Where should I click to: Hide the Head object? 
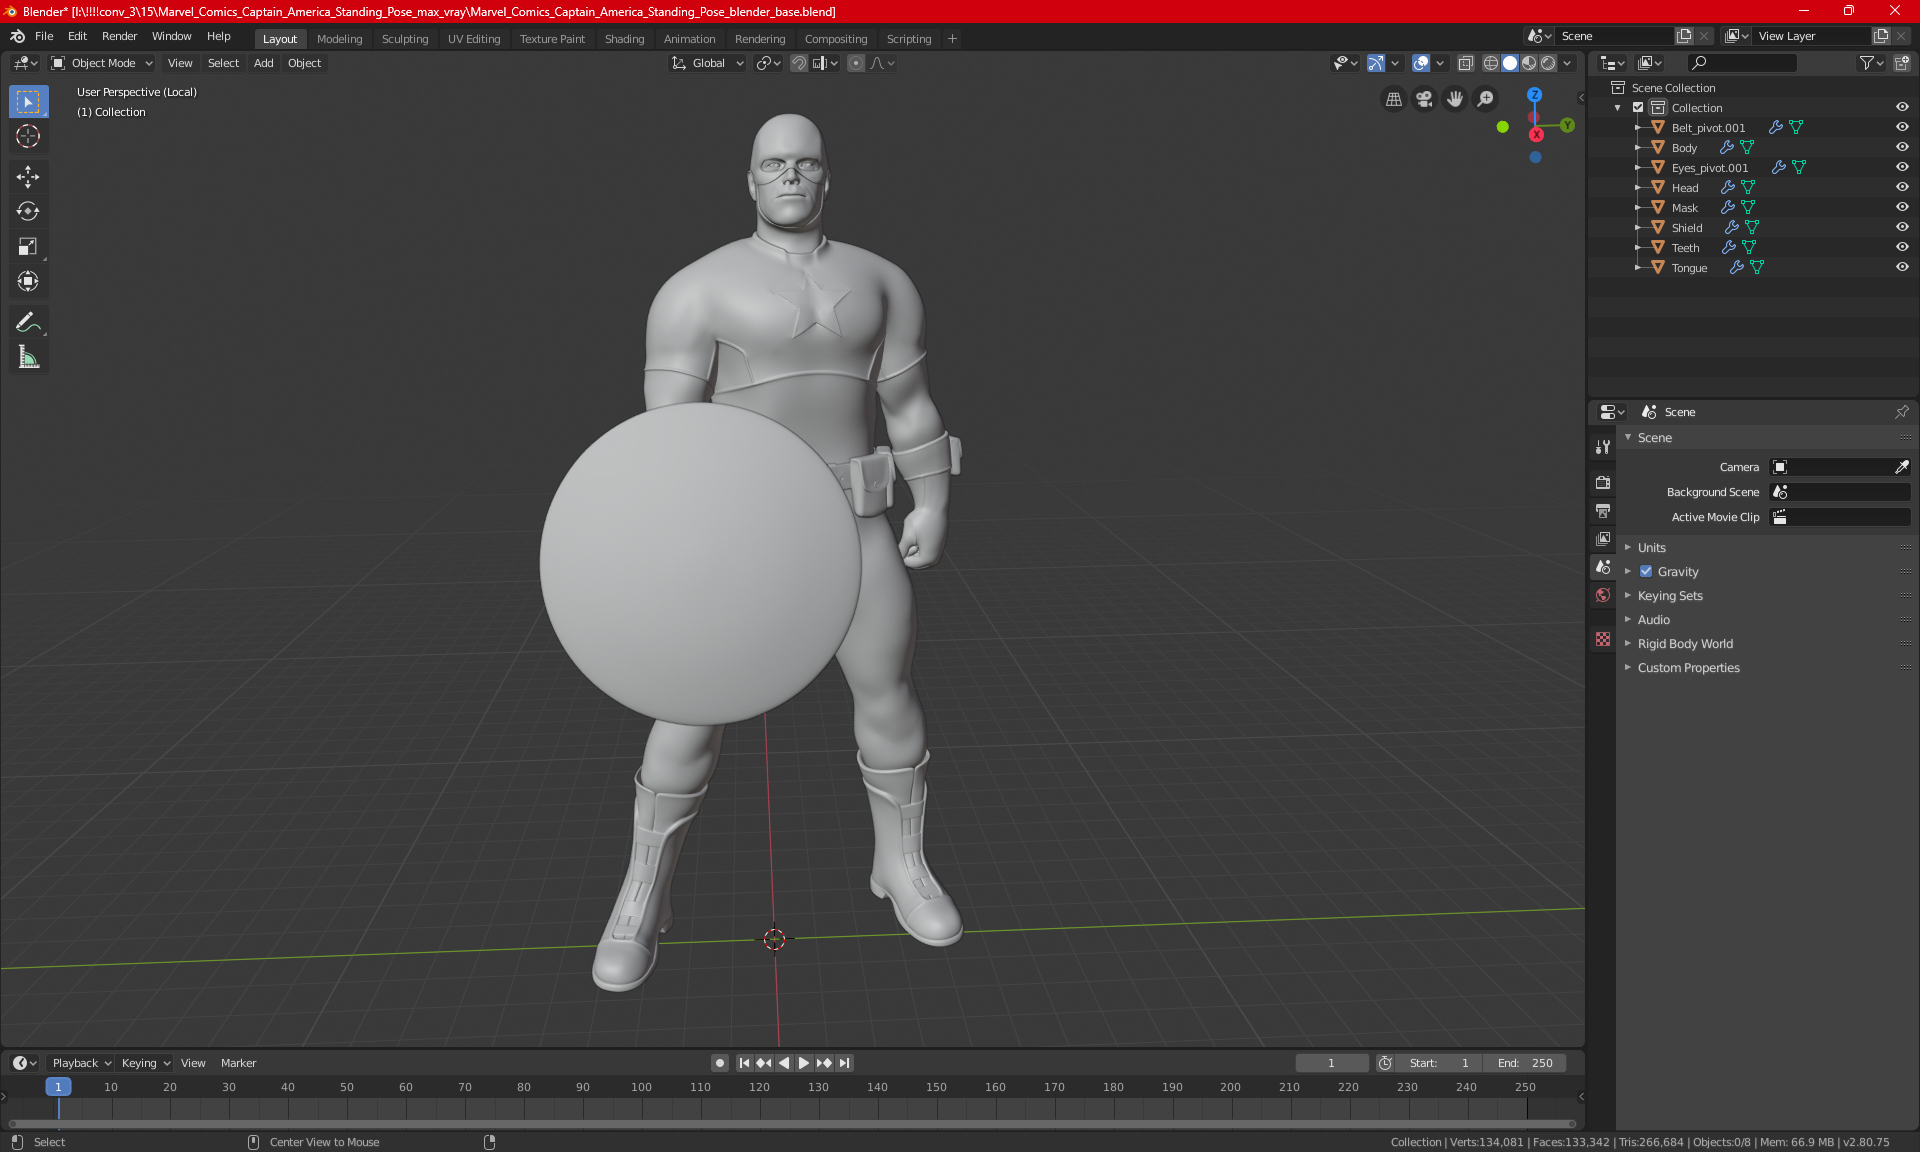point(1902,187)
